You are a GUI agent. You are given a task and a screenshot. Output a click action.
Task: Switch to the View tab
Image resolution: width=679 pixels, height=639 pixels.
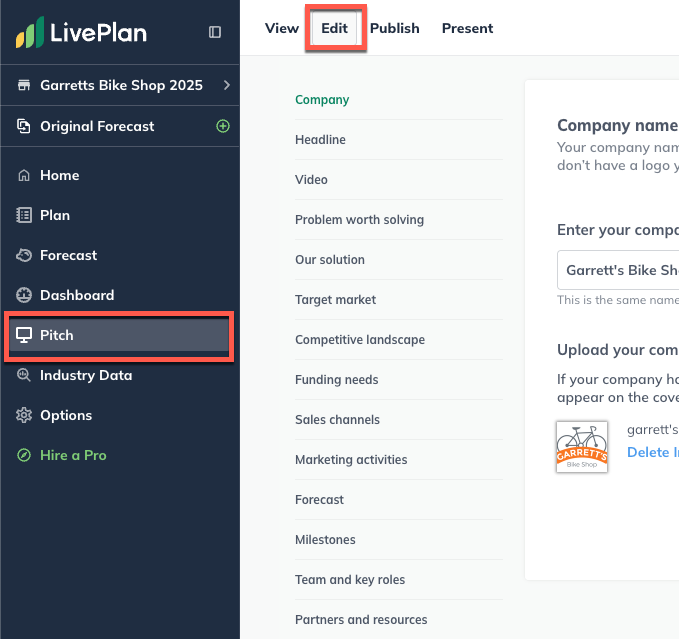point(282,28)
